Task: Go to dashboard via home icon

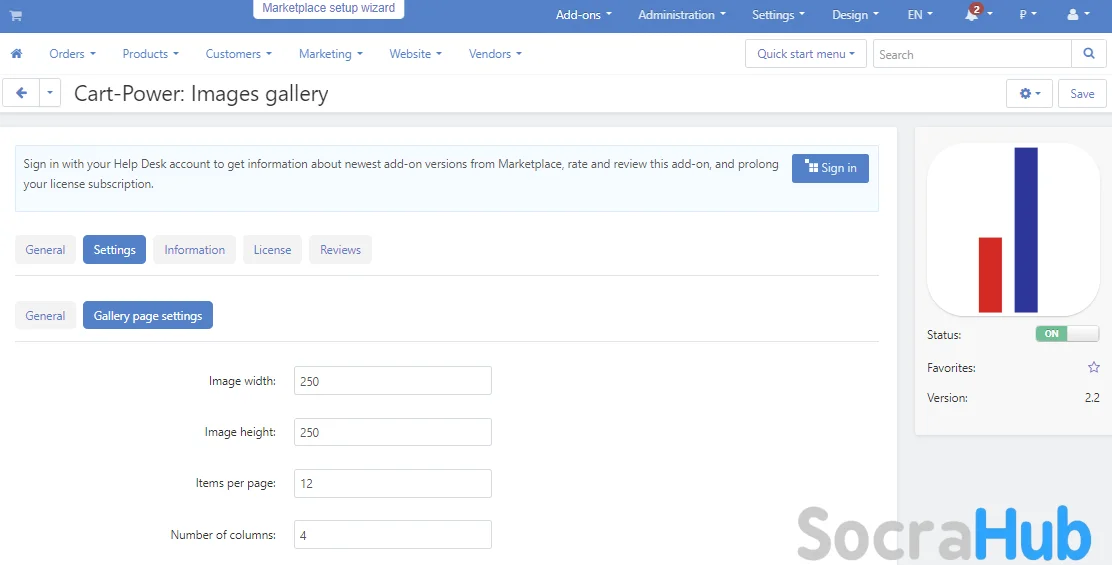Action: [x=16, y=54]
